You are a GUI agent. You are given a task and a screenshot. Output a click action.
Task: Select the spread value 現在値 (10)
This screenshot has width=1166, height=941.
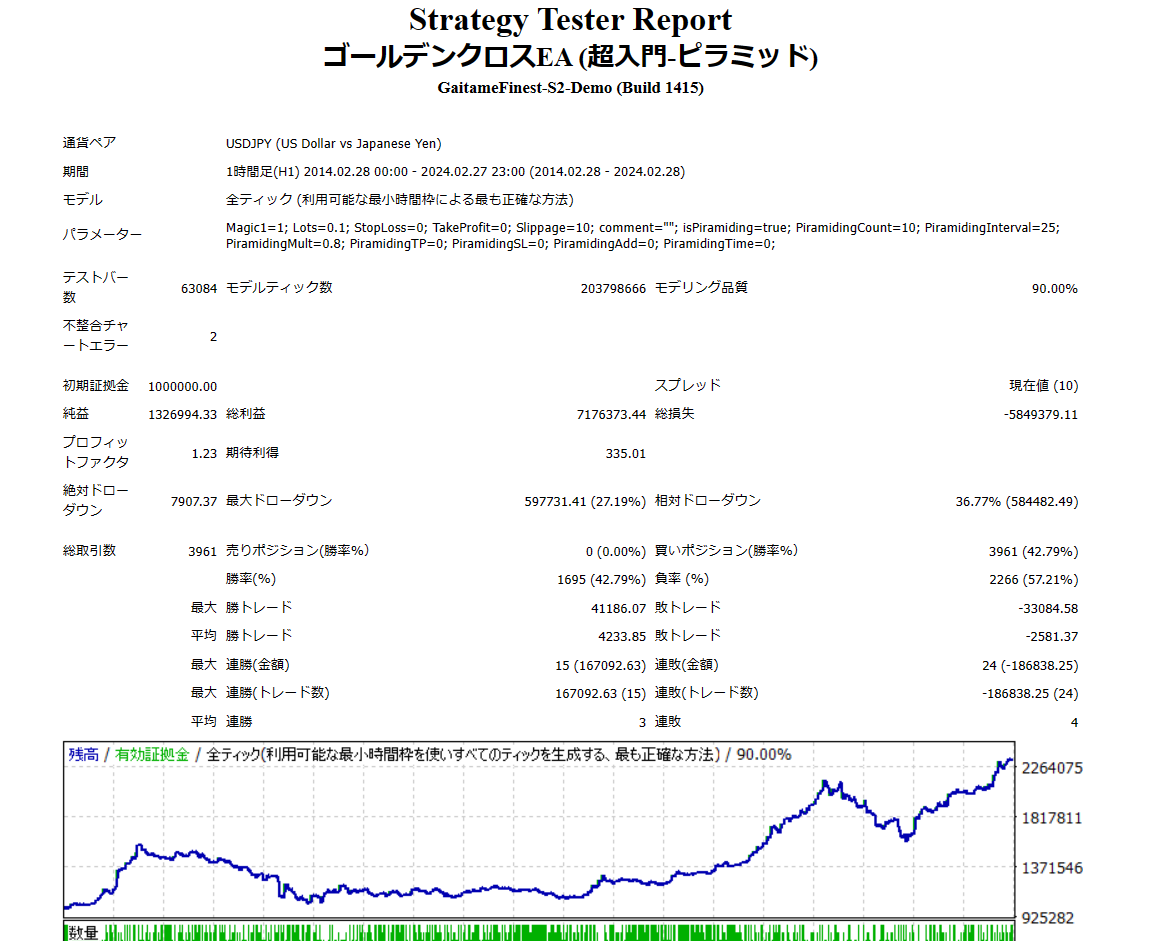point(1043,386)
